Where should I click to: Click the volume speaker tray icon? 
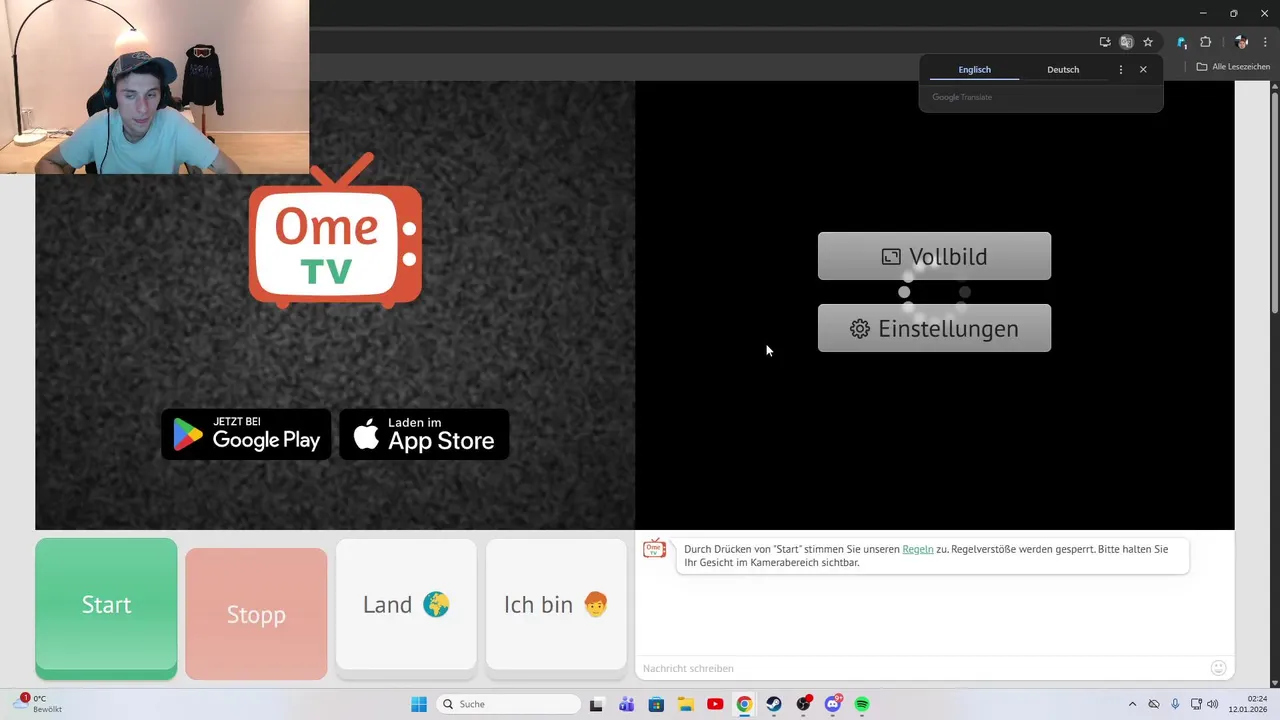1213,704
